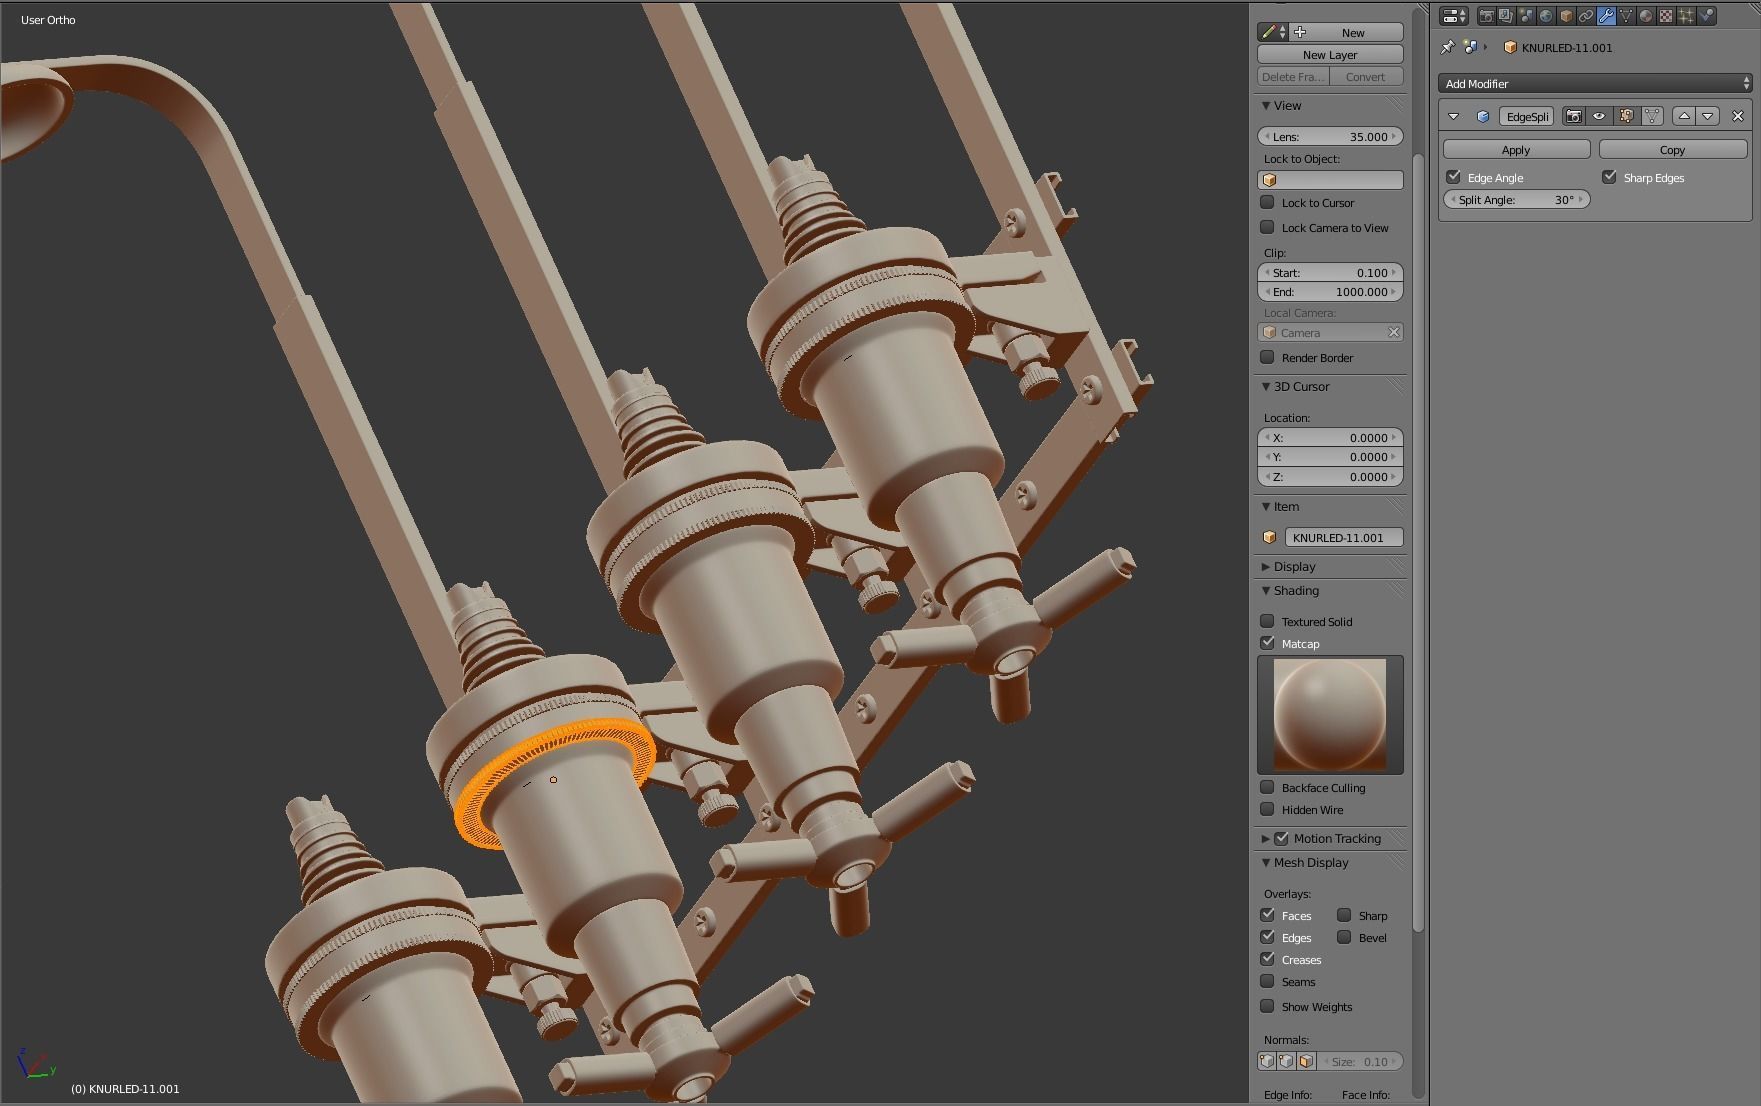Screen dimensions: 1761x1106
Task: Remove the EdgeSplit modifier
Action: click(x=1738, y=116)
